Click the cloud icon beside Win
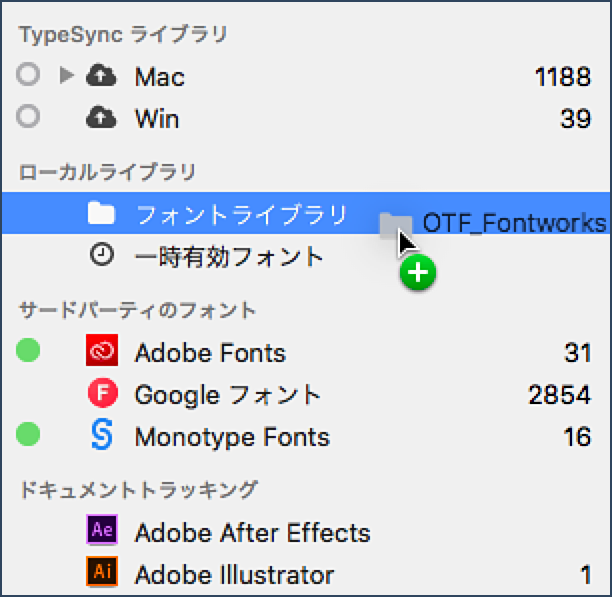This screenshot has height=597, width=612. click(x=101, y=117)
